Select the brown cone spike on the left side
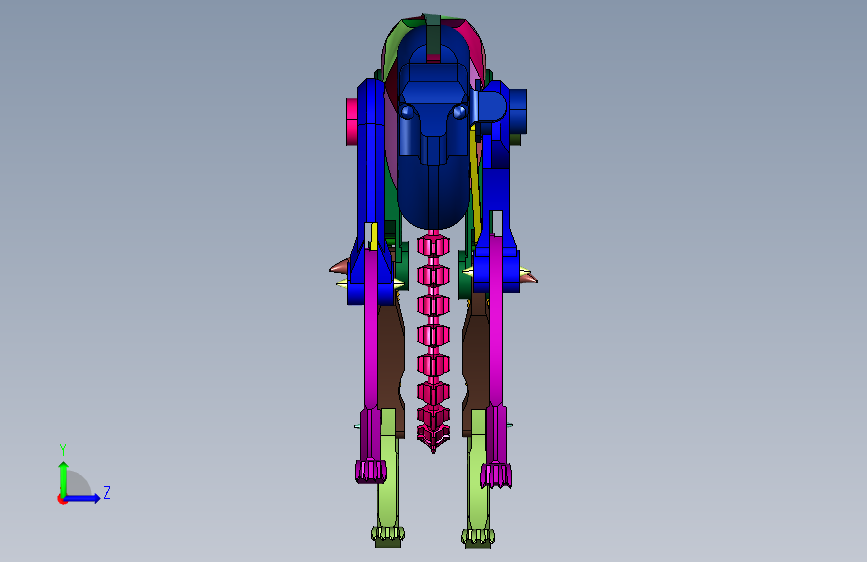Screen dimensions: 867x562 [340, 267]
